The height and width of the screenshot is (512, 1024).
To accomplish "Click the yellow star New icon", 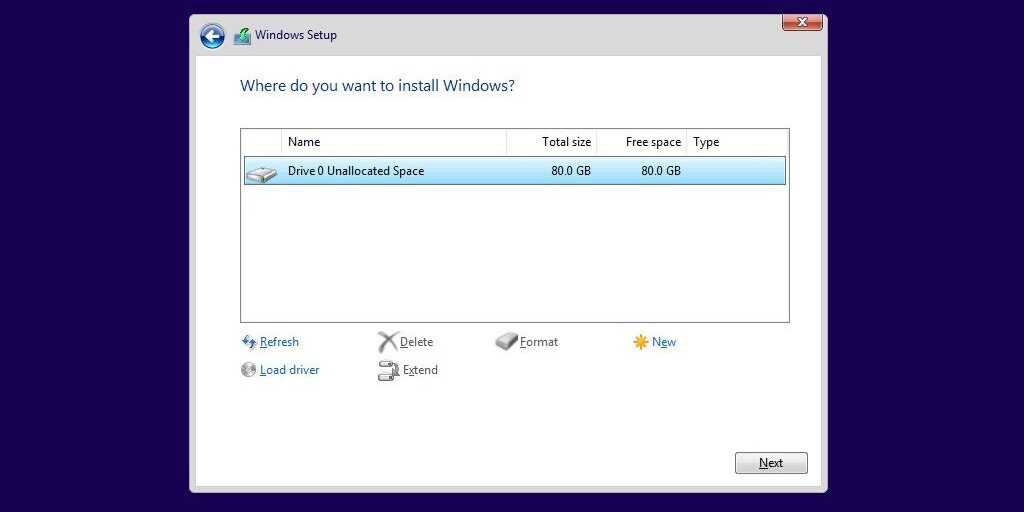I will coord(641,342).
